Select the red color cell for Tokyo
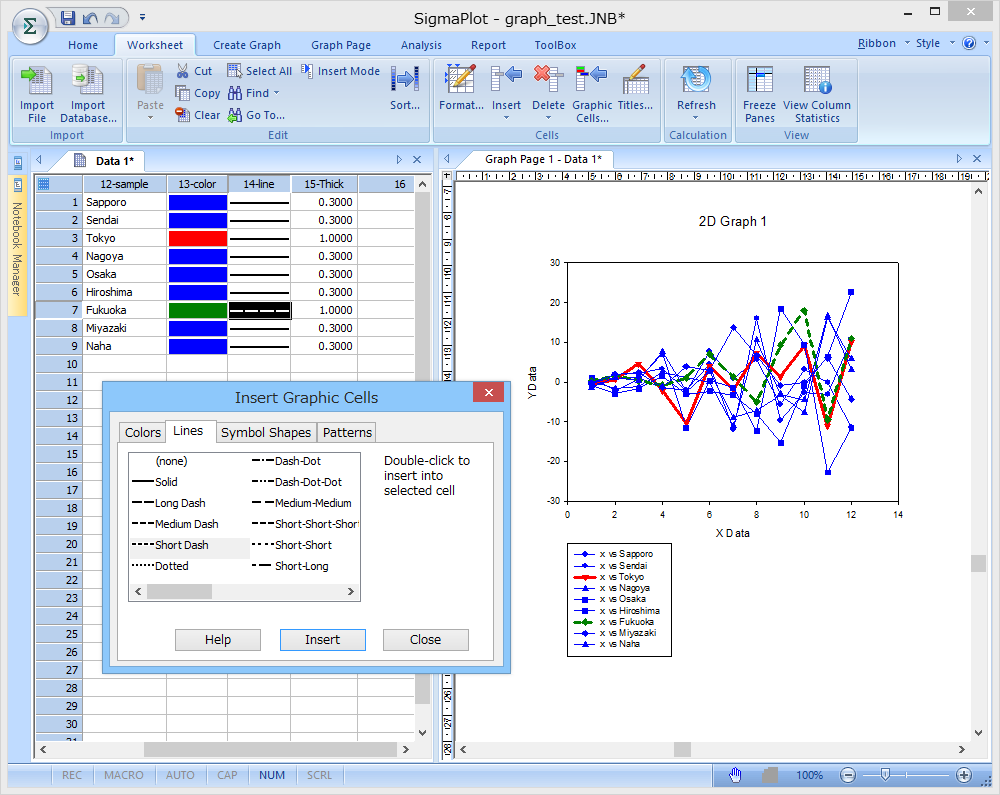 click(x=198, y=238)
